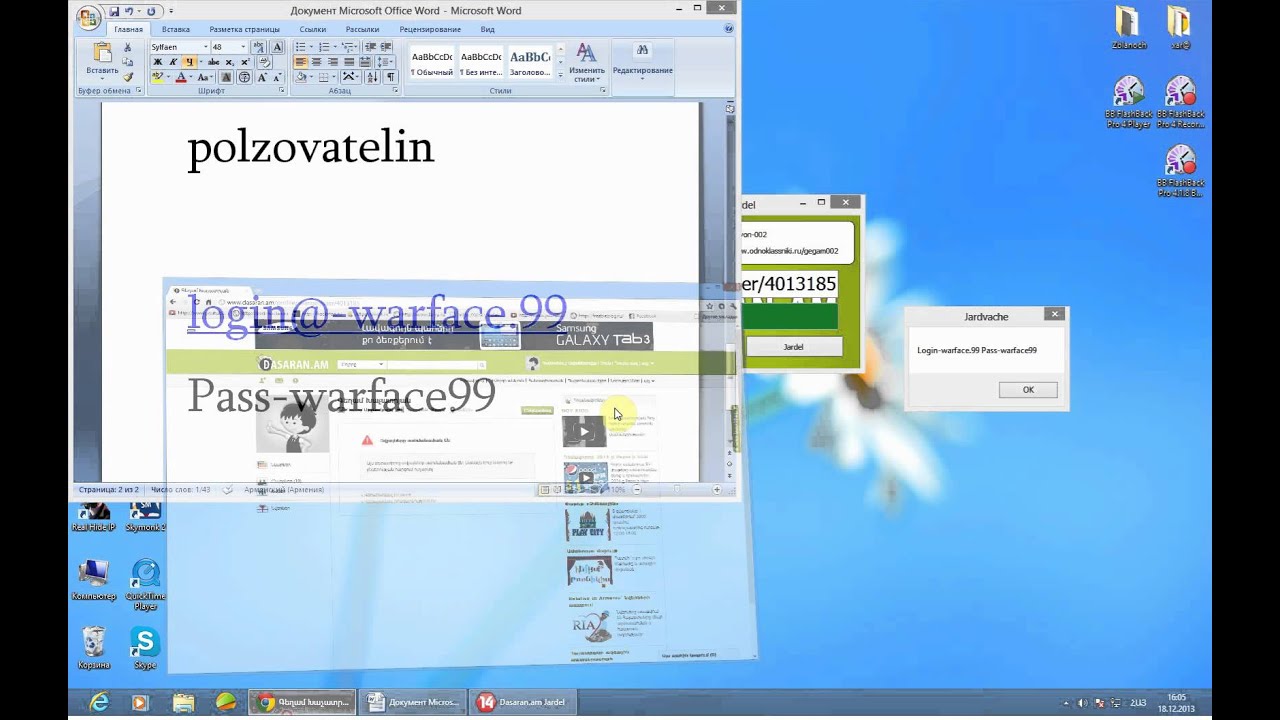Click the Paste (Вставить) icon in Word

[x=102, y=52]
